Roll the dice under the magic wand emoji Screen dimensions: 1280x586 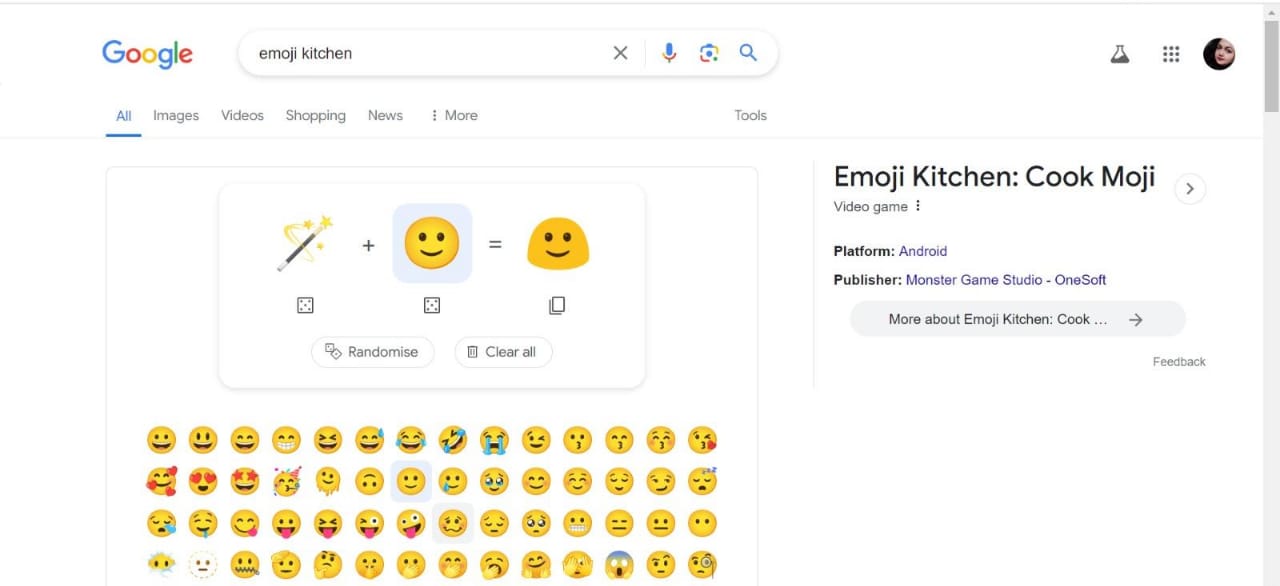[305, 305]
